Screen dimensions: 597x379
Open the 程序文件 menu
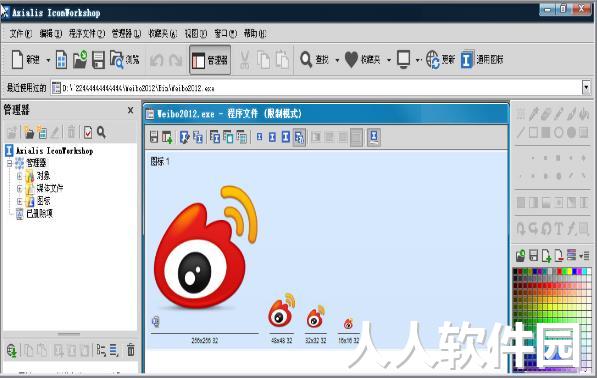coord(87,34)
